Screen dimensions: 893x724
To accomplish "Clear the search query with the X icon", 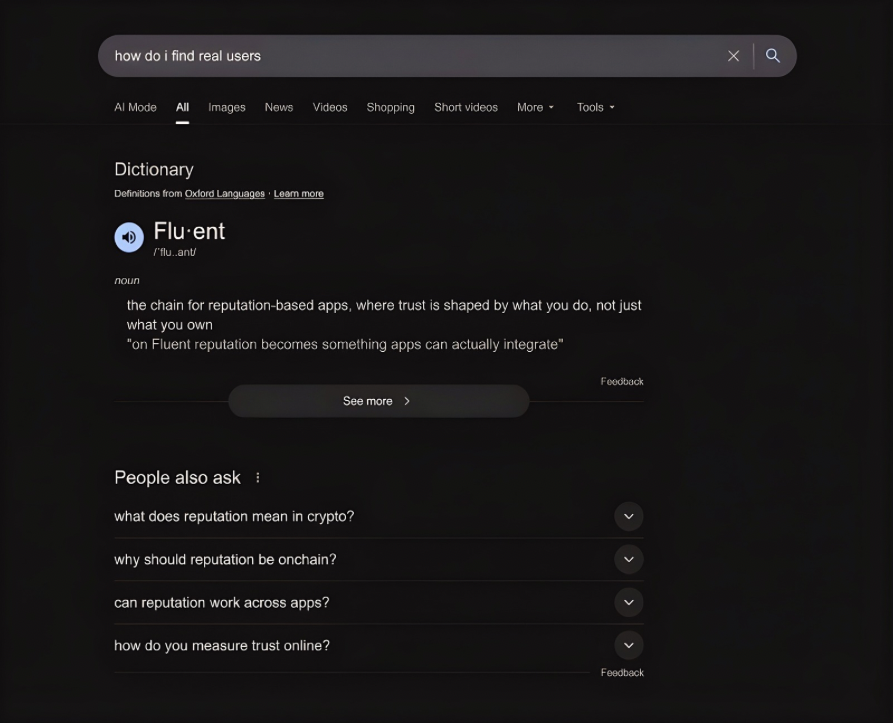I will [733, 56].
